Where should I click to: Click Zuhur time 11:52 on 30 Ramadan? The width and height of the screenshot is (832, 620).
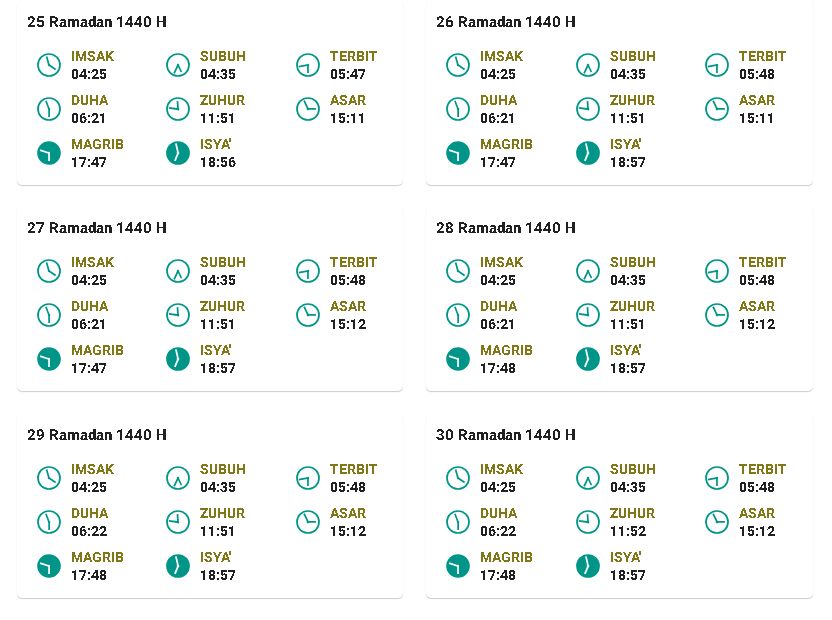pos(628,531)
